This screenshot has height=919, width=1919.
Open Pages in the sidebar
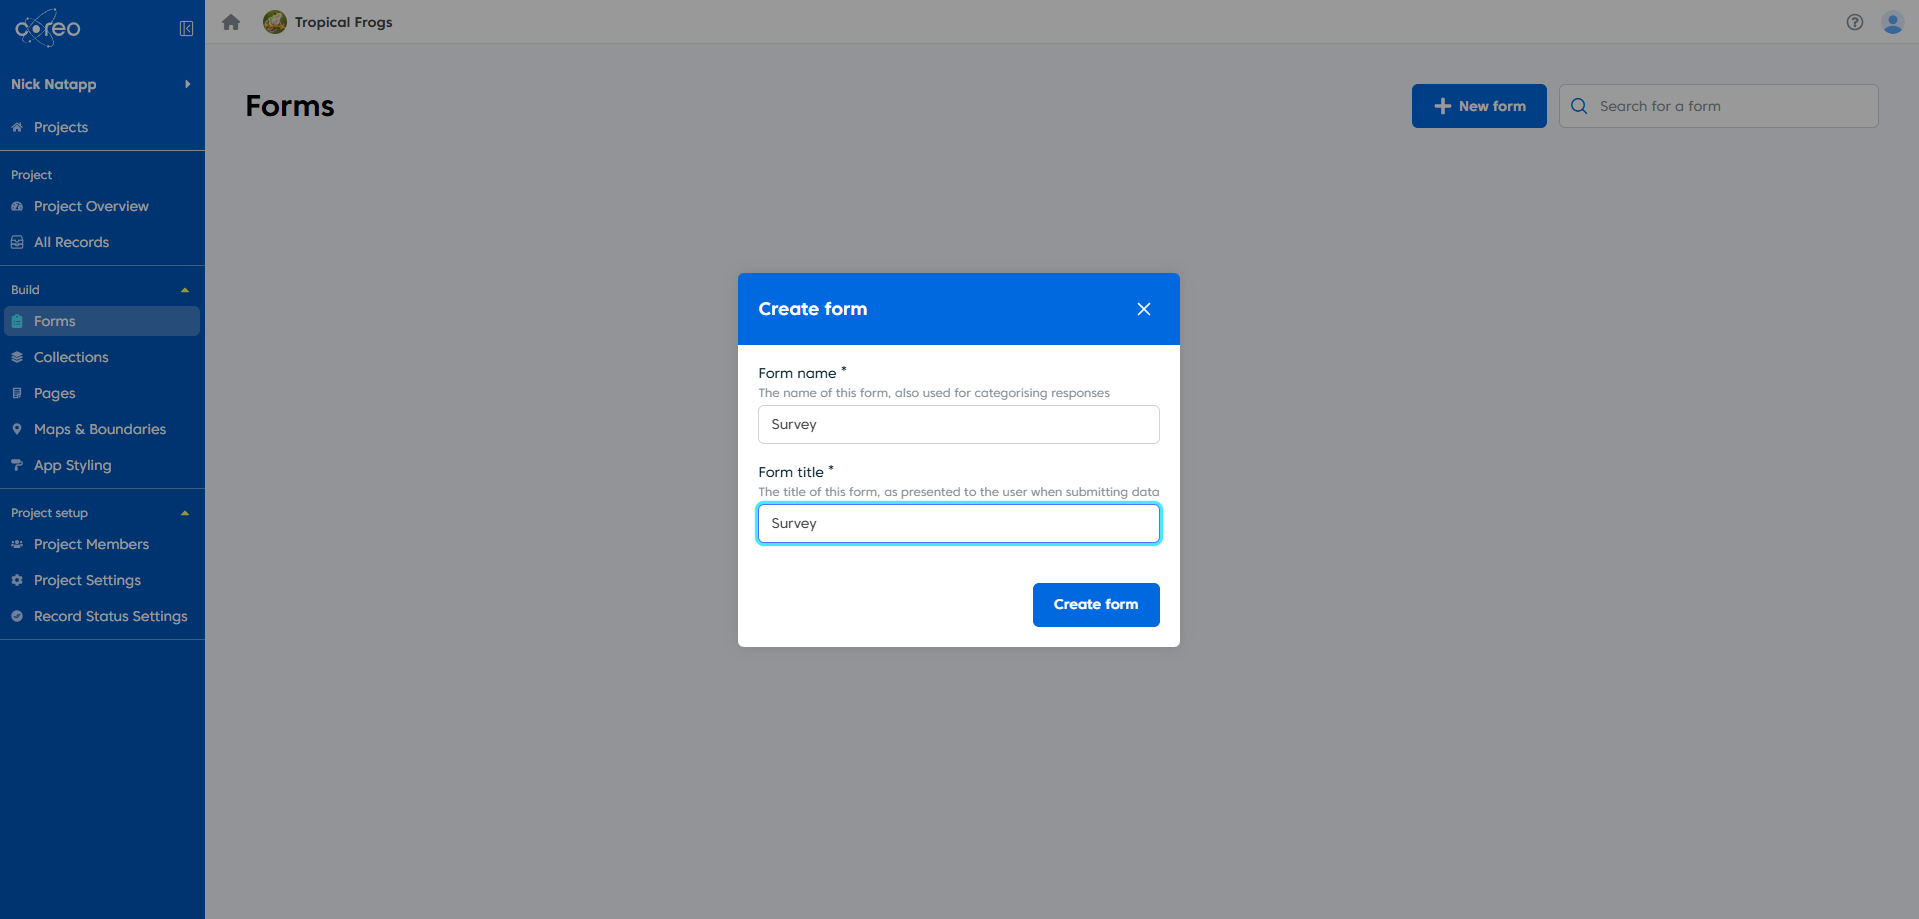pyautogui.click(x=102, y=393)
